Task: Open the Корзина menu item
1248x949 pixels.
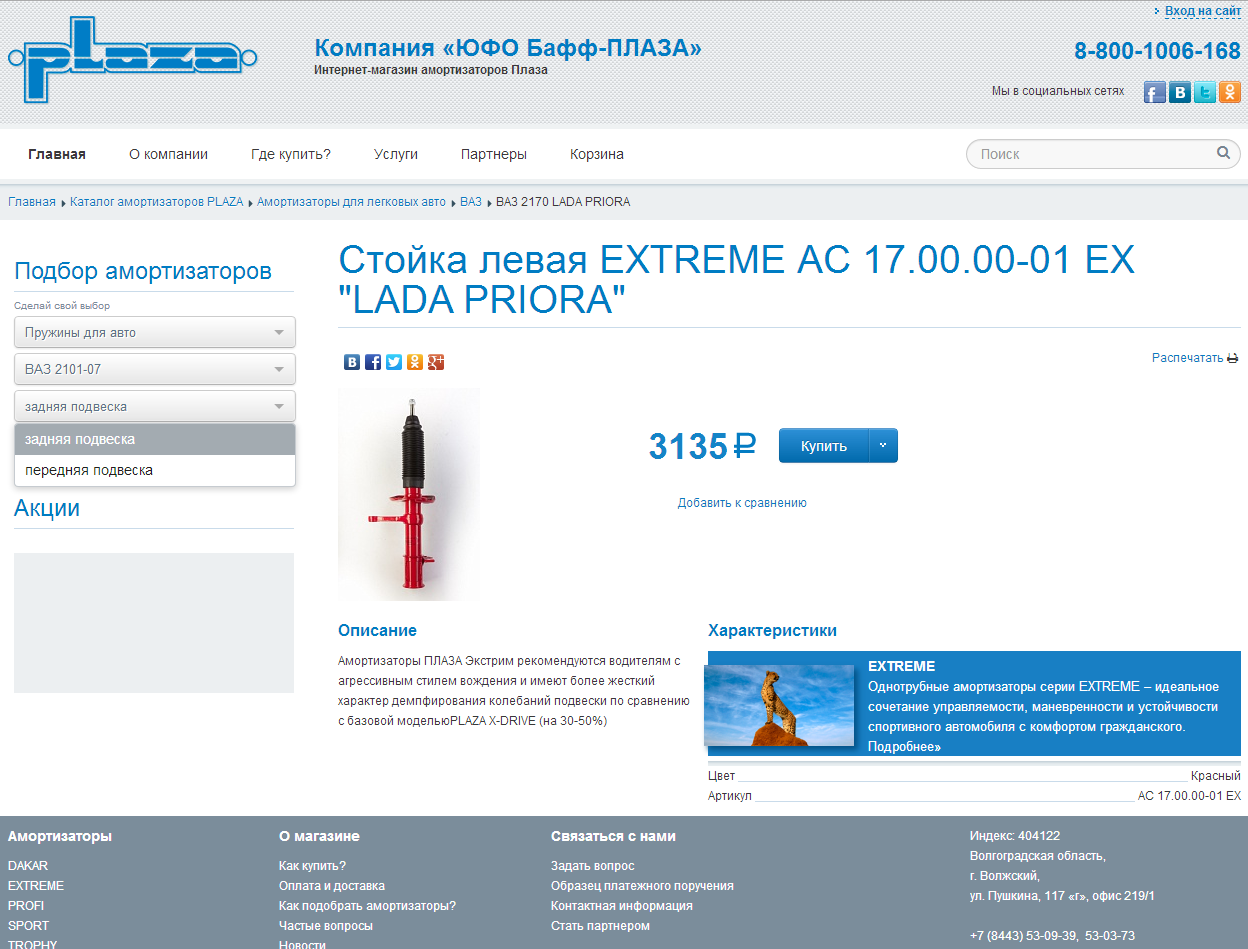Action: click(x=596, y=154)
